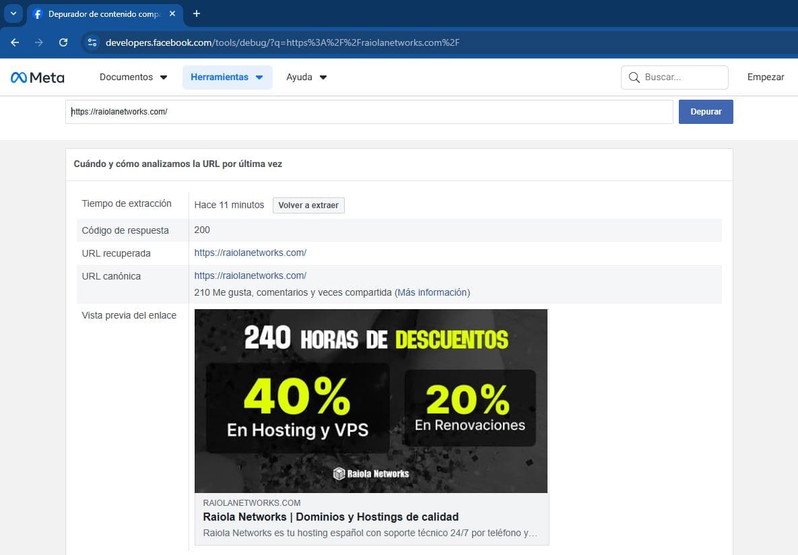Open the URL recuperada raiolanetworks.com link
The image size is (798, 555).
click(x=250, y=253)
